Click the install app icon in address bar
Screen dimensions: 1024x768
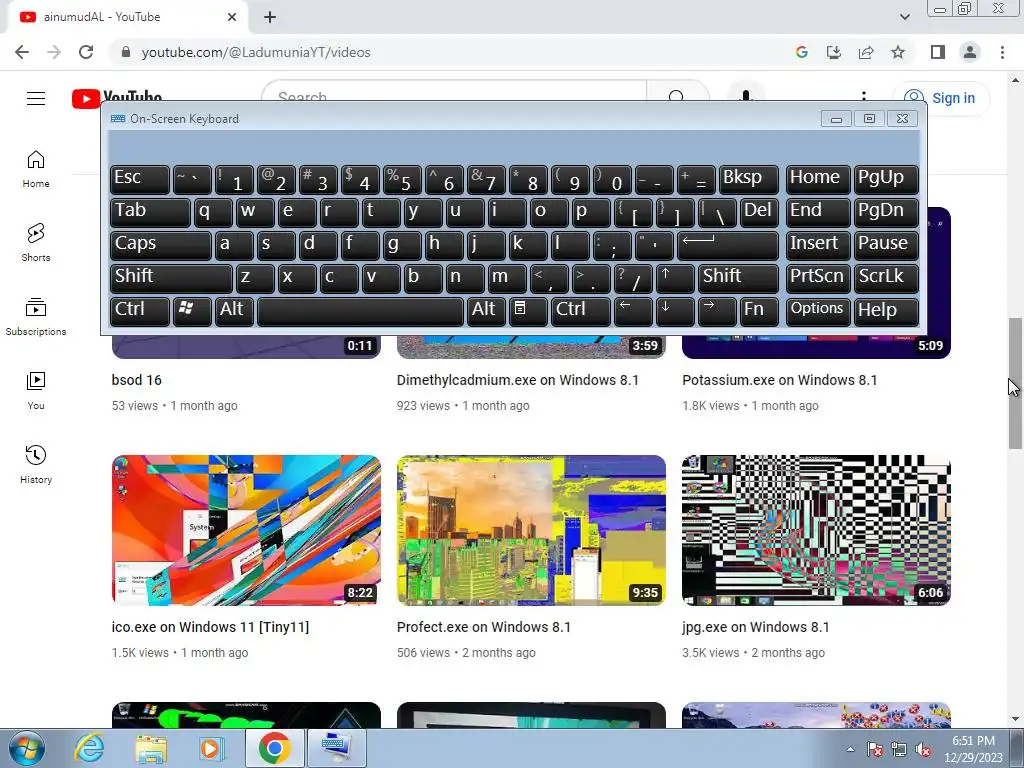834,52
